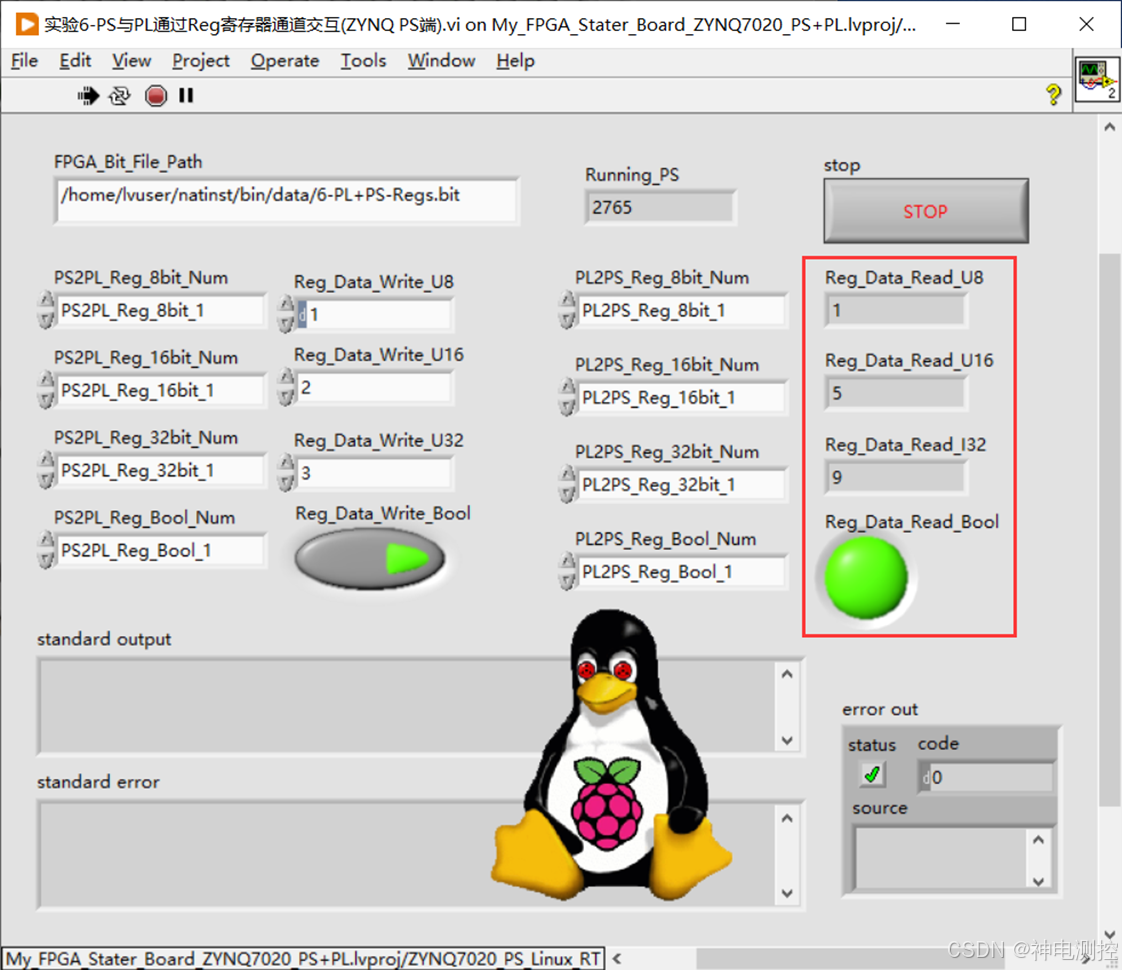1122x970 pixels.
Task: Click the front panel vertical scrollbar up arrow
Action: pos(1110,127)
